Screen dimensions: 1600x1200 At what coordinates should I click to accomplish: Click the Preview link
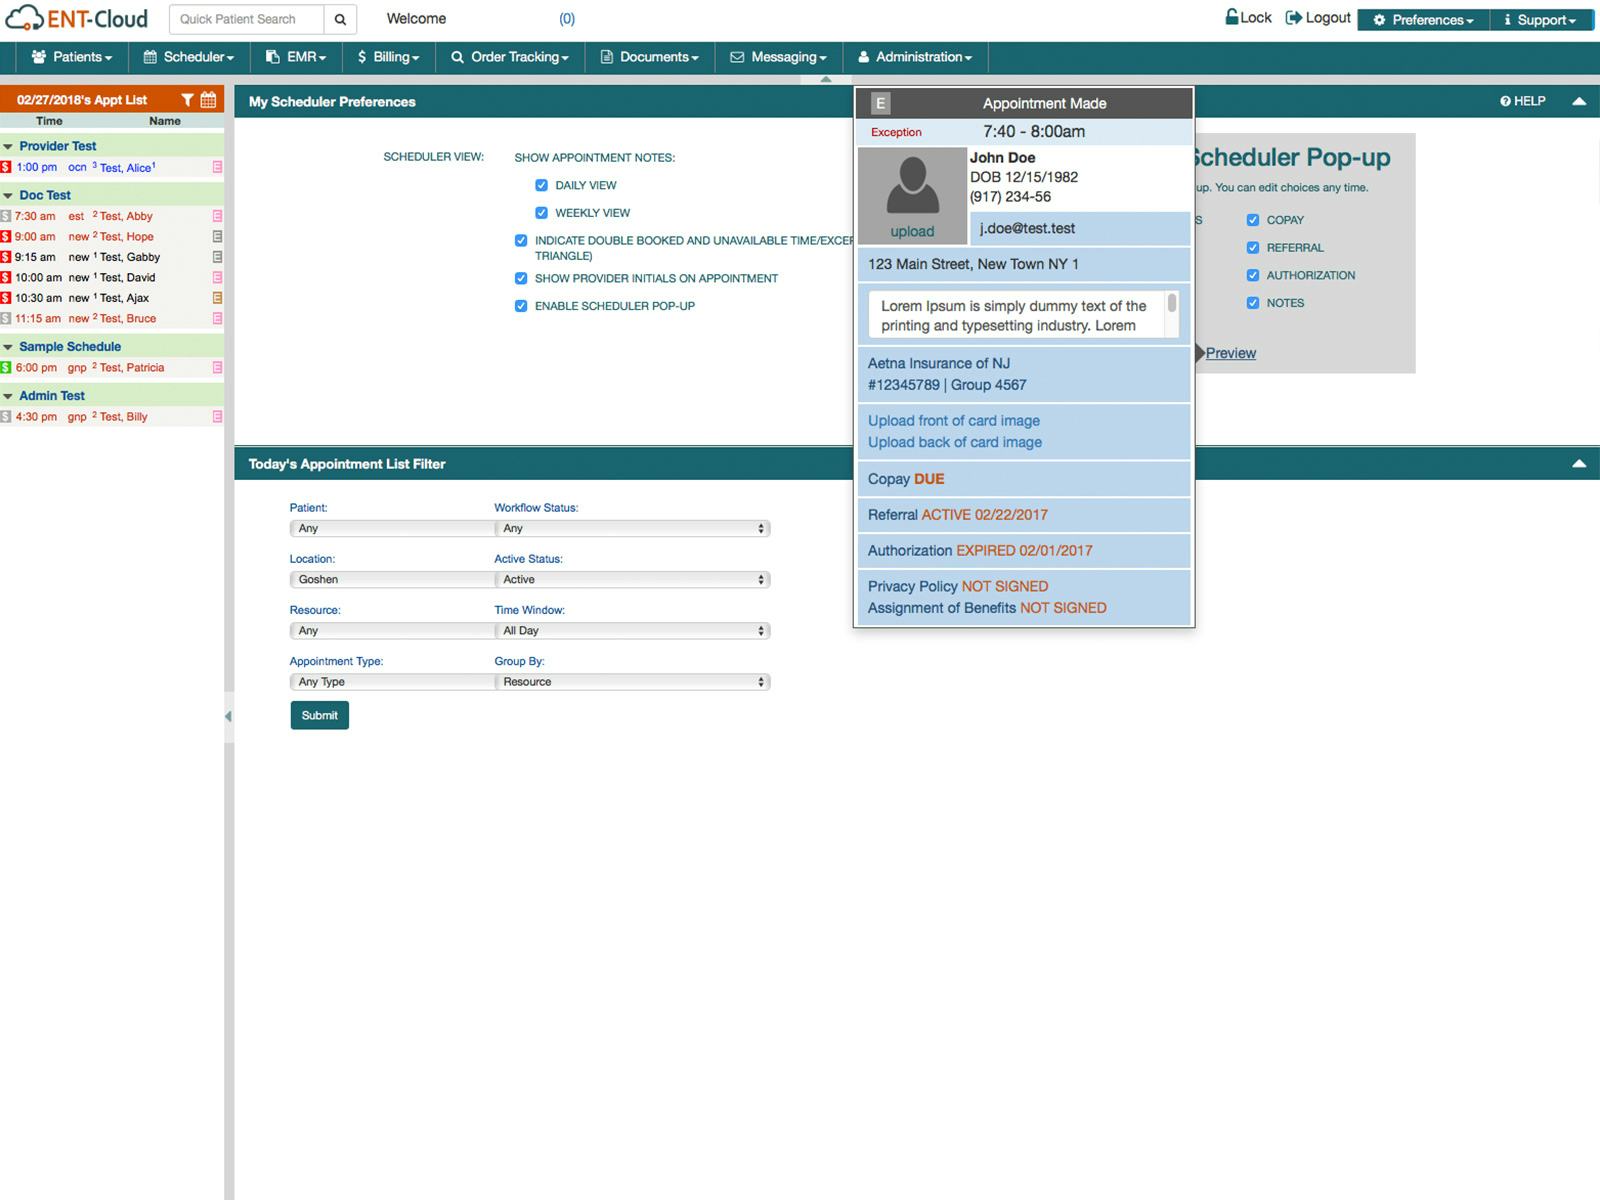click(1230, 353)
